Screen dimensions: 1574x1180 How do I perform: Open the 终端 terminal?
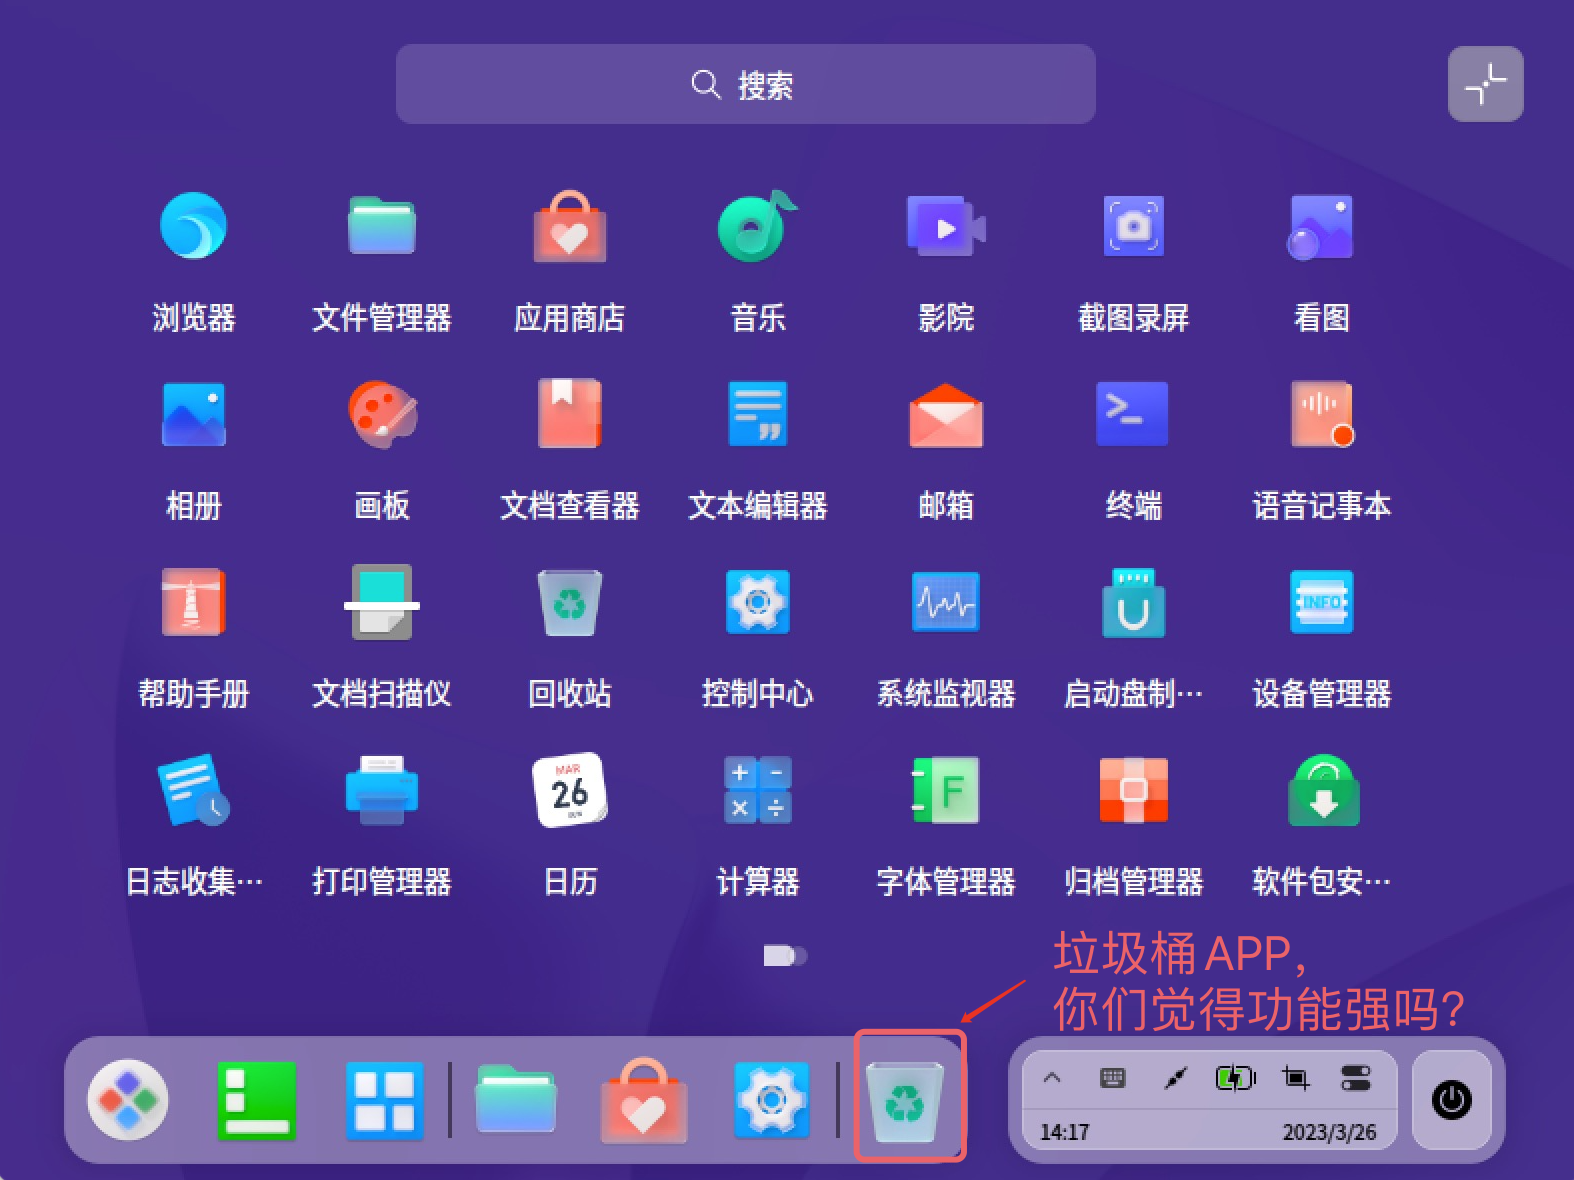[x=1133, y=414]
